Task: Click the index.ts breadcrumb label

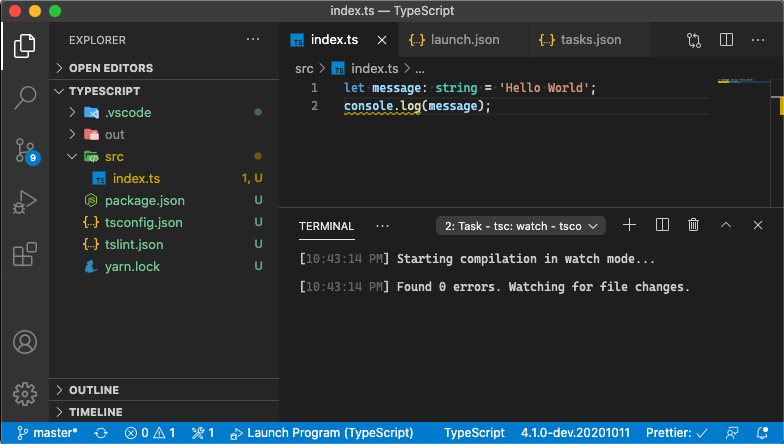Action: (x=374, y=68)
